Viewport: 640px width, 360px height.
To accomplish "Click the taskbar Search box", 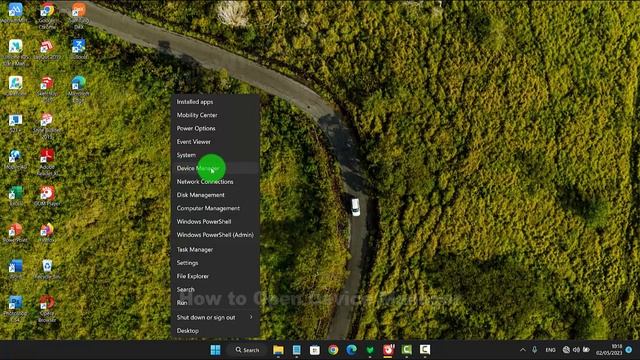I will pos(247,350).
